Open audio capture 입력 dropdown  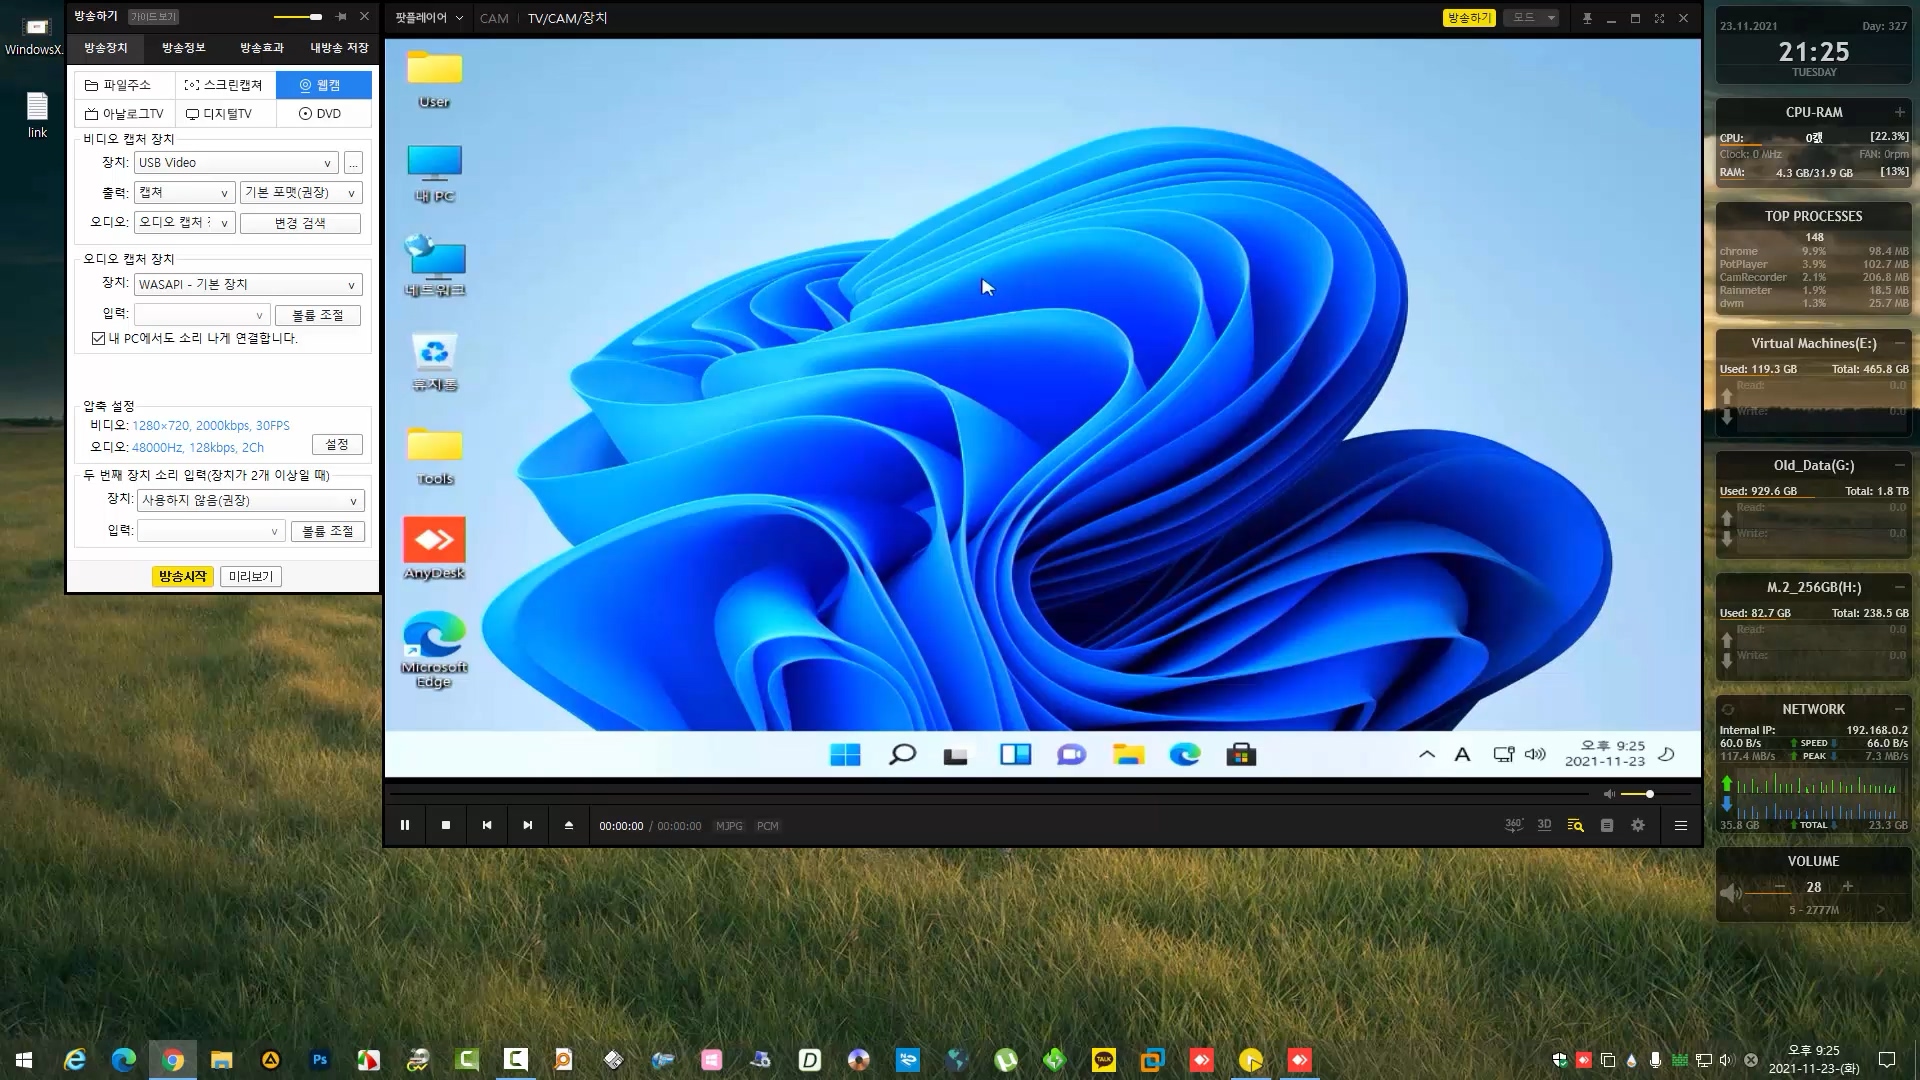pyautogui.click(x=202, y=315)
